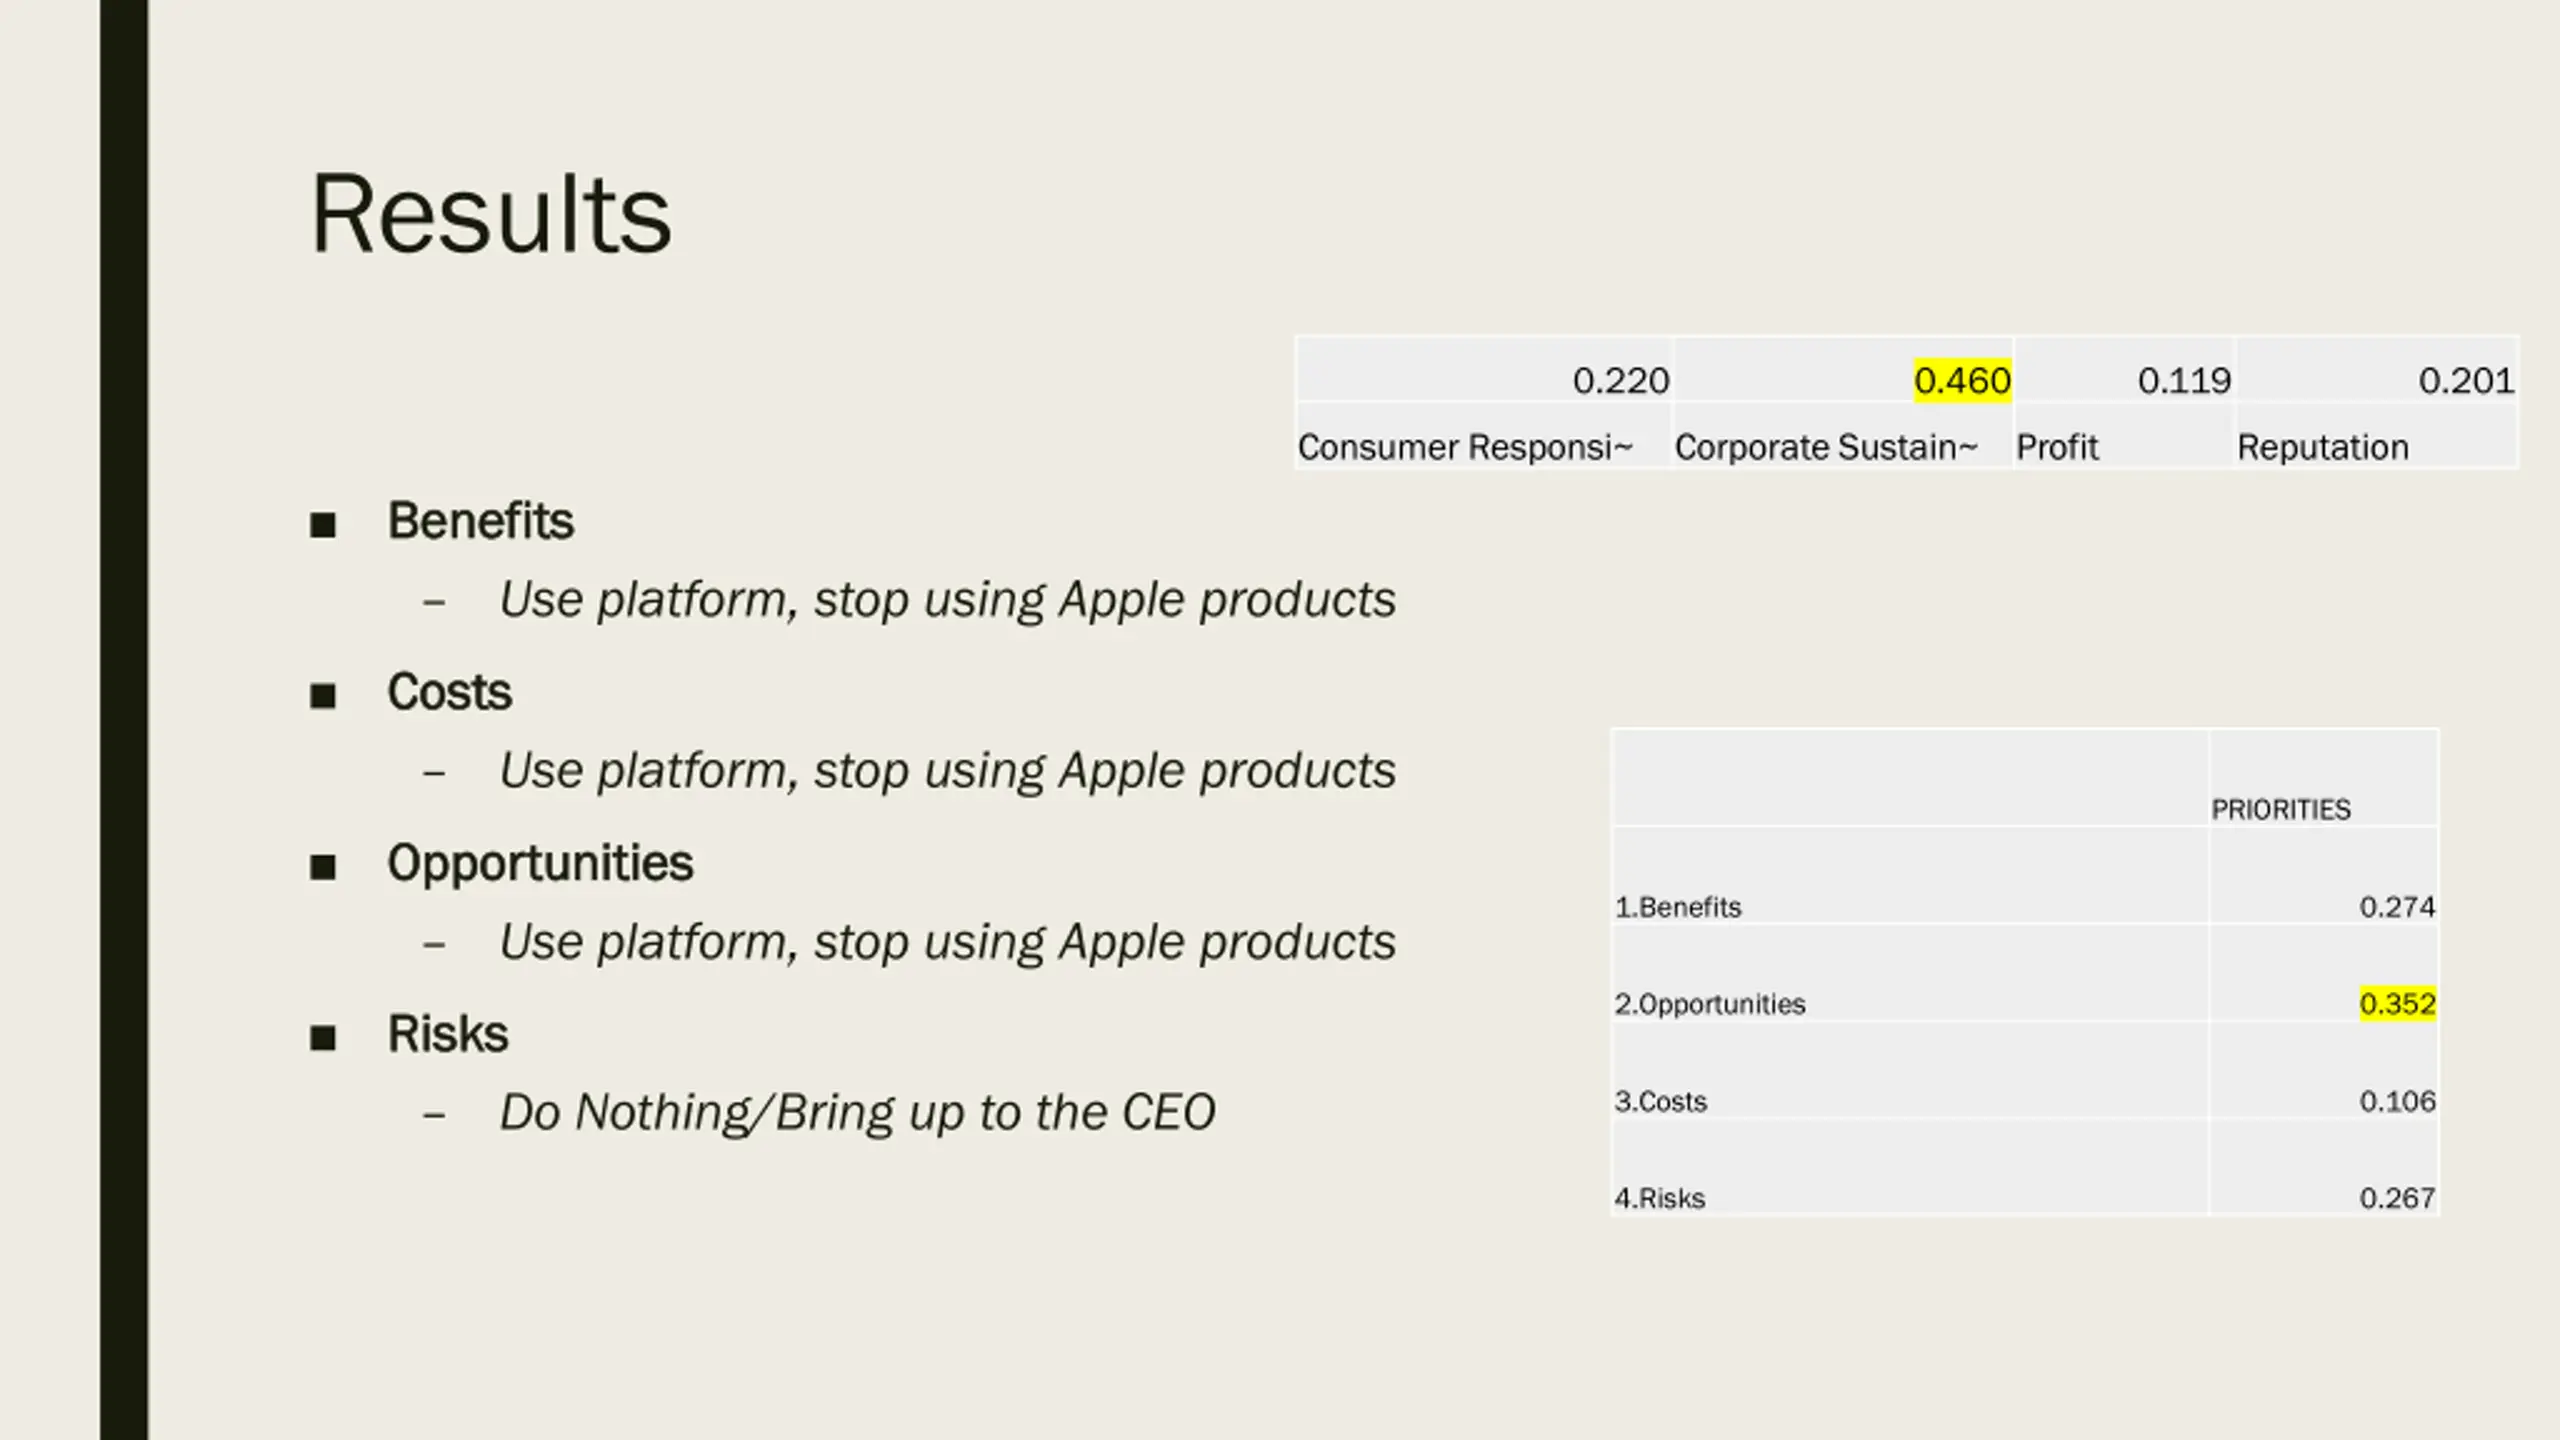Image resolution: width=2560 pixels, height=1440 pixels.
Task: Click the Benefits bullet heading
Action: (480, 521)
